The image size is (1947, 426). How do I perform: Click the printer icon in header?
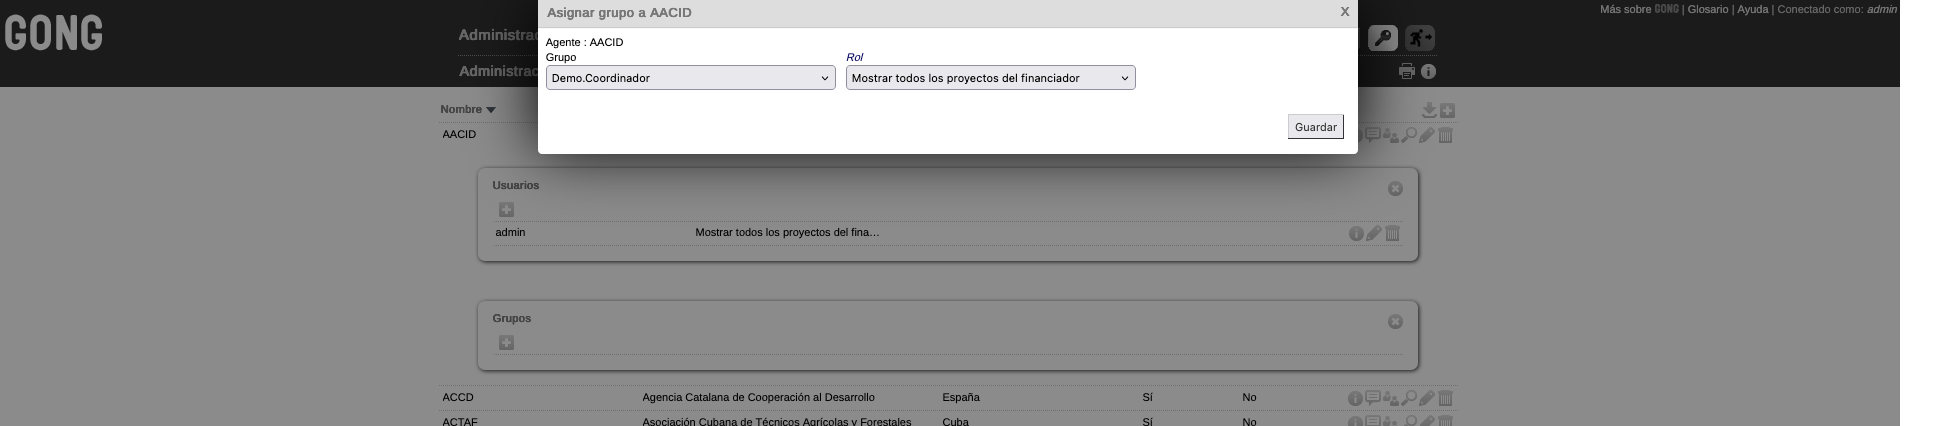[1407, 71]
